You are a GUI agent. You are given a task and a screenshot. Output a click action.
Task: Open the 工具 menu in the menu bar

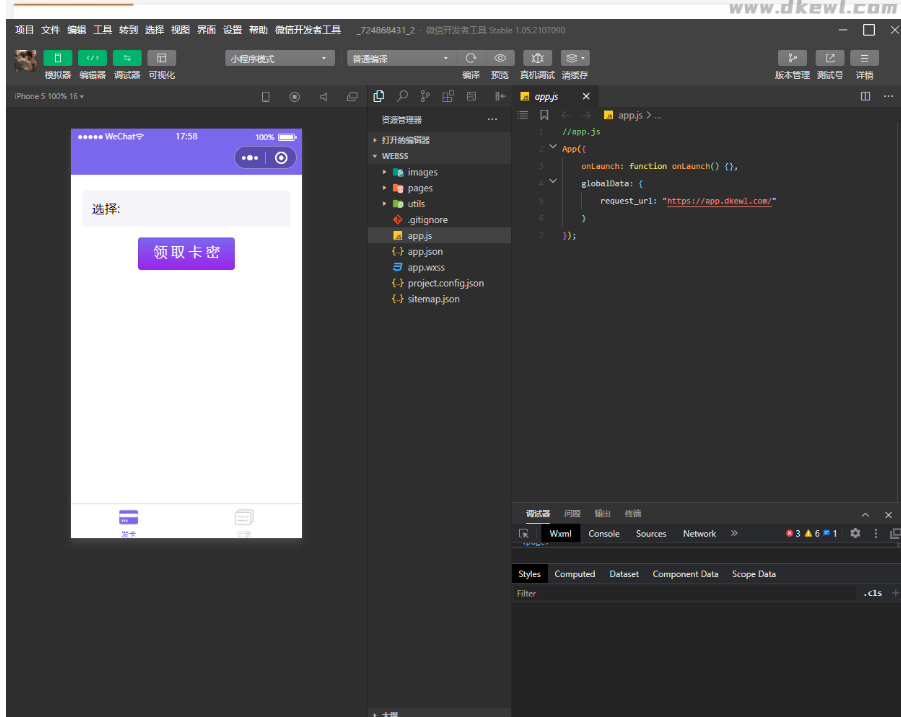[102, 30]
